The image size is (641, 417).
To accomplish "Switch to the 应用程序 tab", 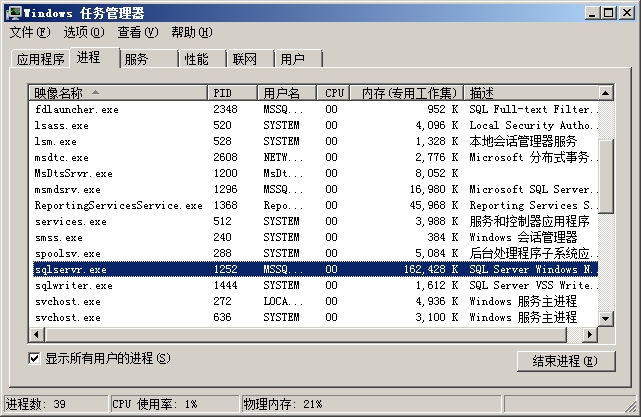I will (x=40, y=59).
